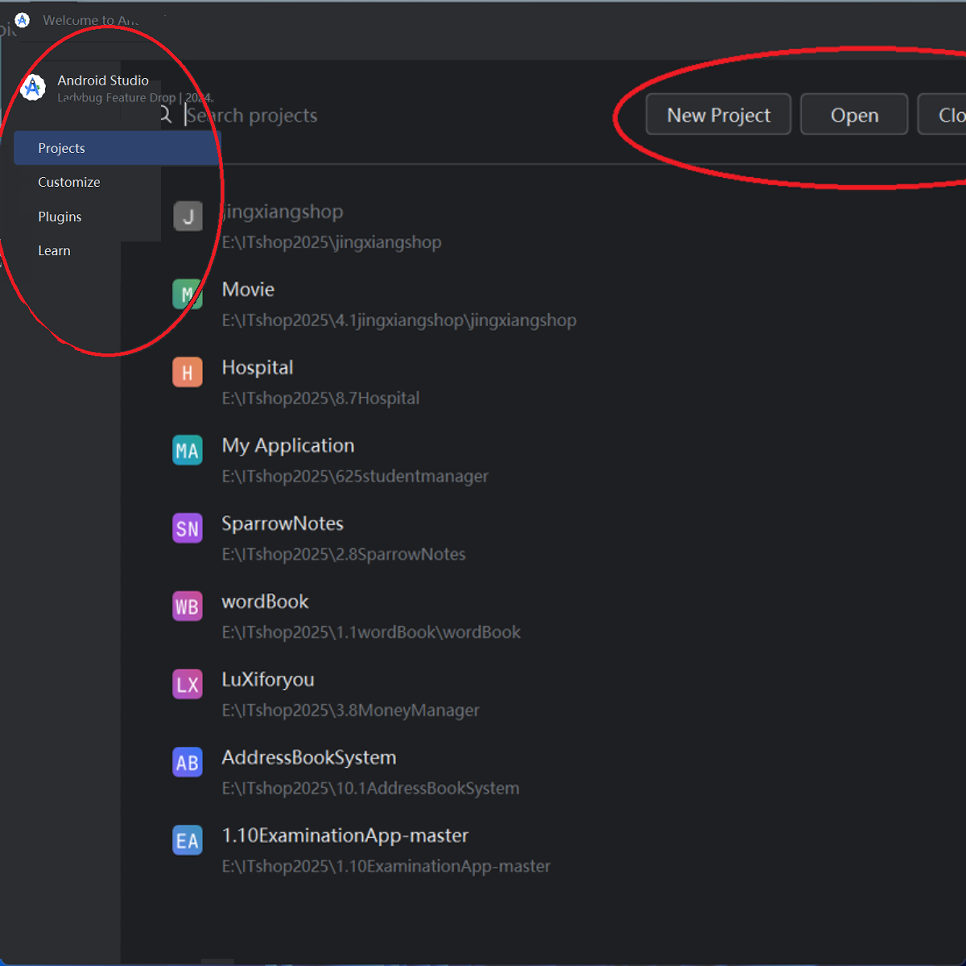Click the search magnifier icon
This screenshot has height=966, width=966.
tap(165, 115)
